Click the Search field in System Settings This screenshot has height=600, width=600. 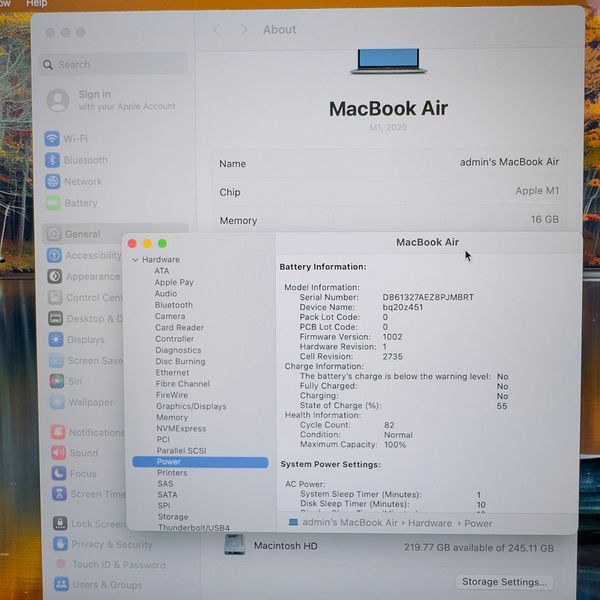point(114,64)
